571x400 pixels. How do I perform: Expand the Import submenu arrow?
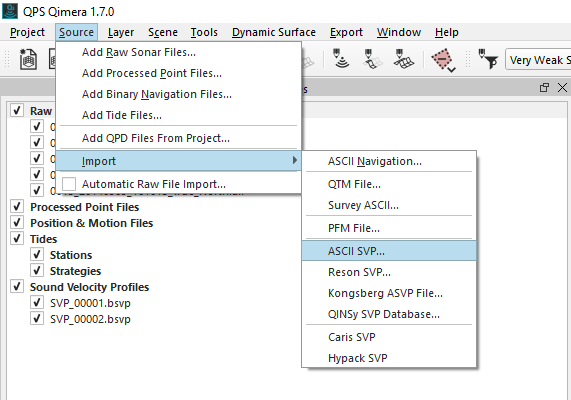[x=295, y=160]
